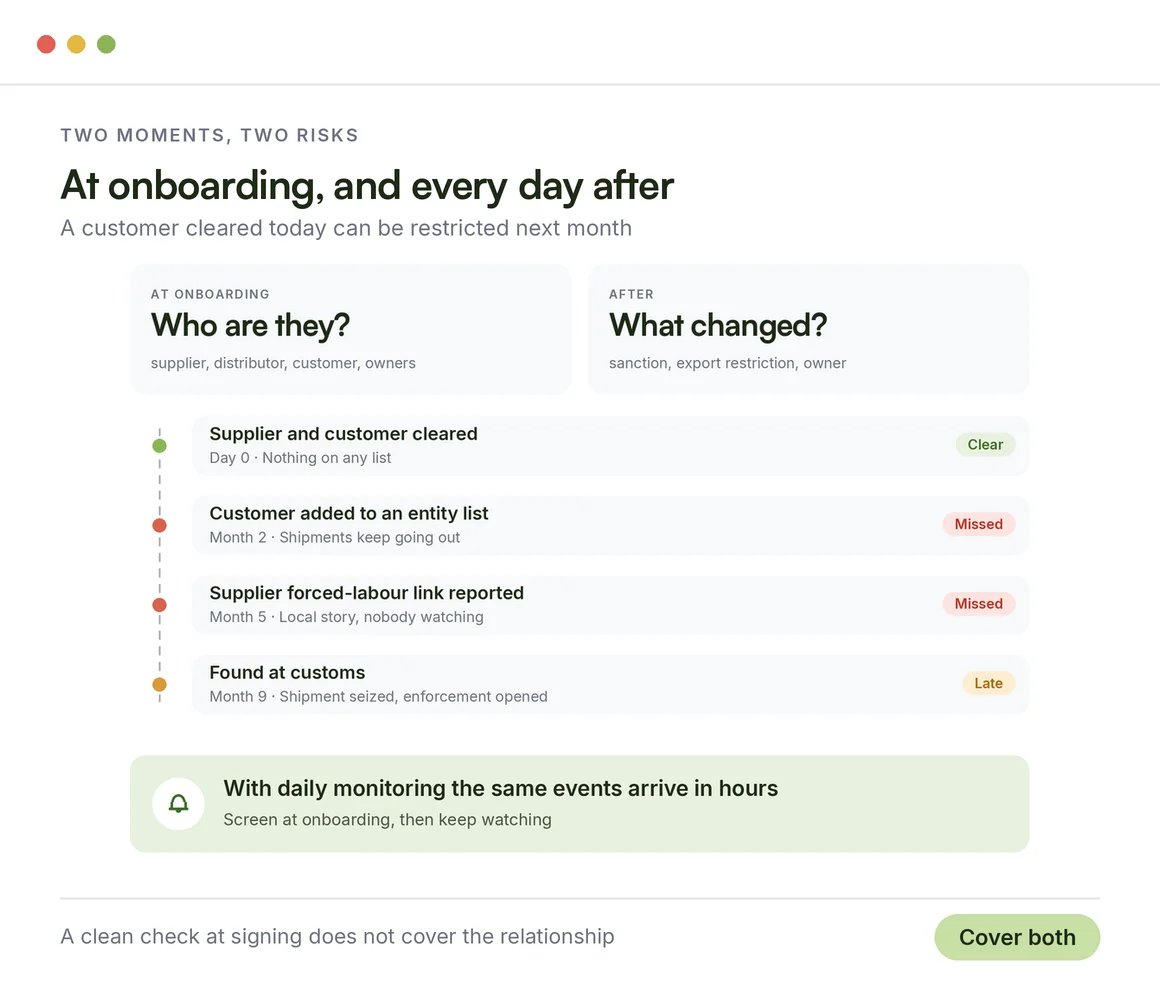Click the Missed badge on forced-labour row
This screenshot has height=1000, width=1160.
click(x=979, y=604)
